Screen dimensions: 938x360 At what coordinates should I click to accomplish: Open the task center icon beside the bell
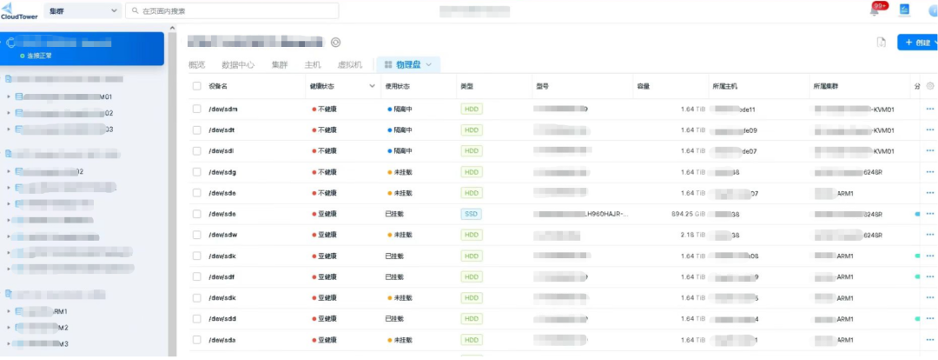904,10
